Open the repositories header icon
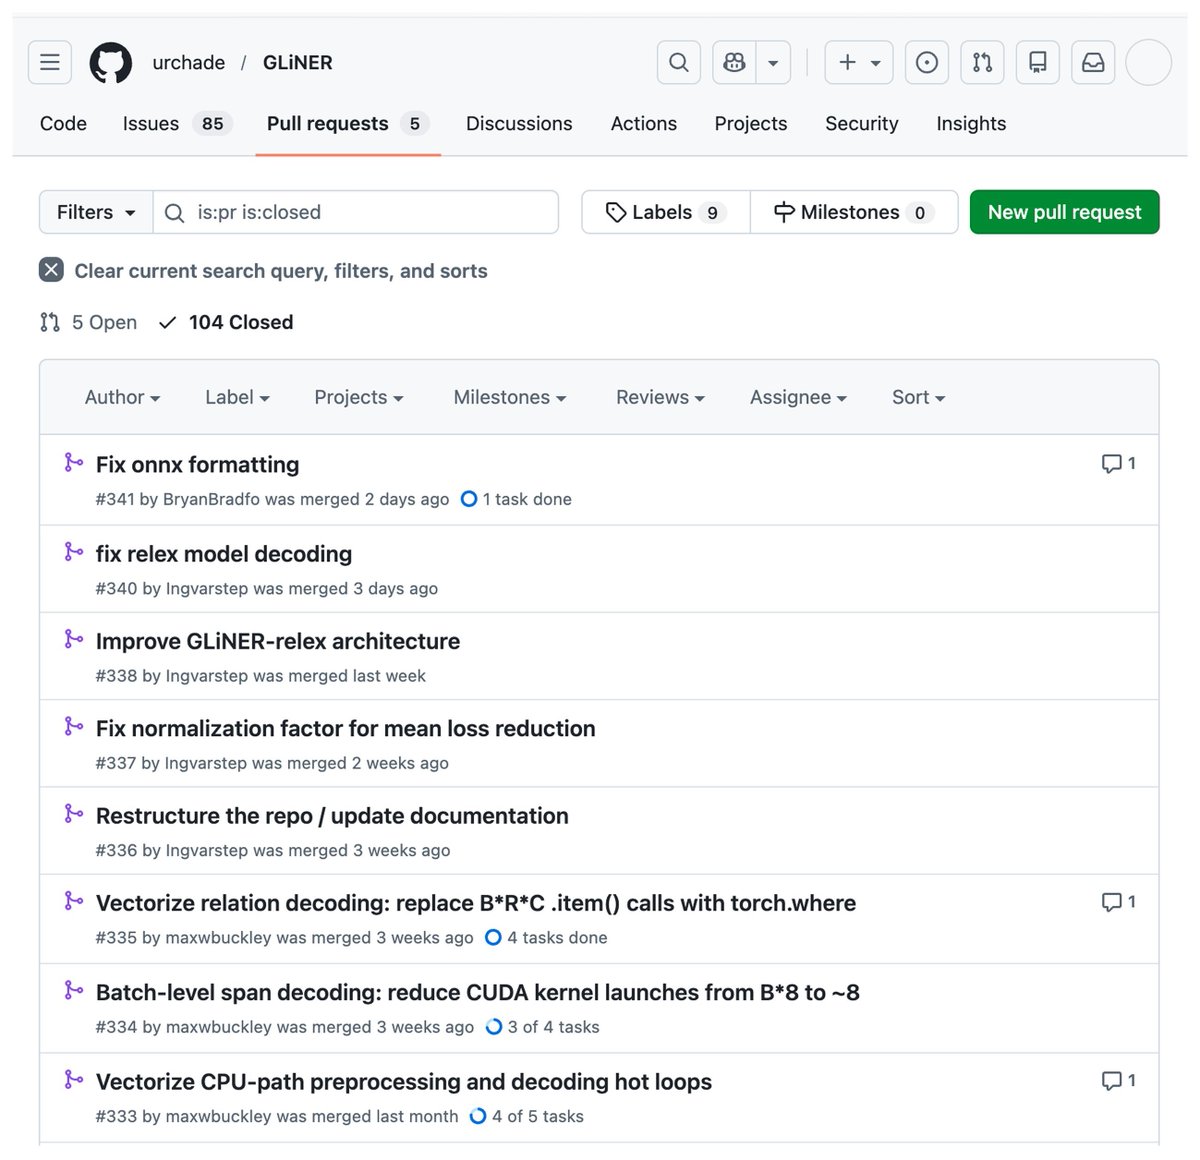 [x=1038, y=62]
